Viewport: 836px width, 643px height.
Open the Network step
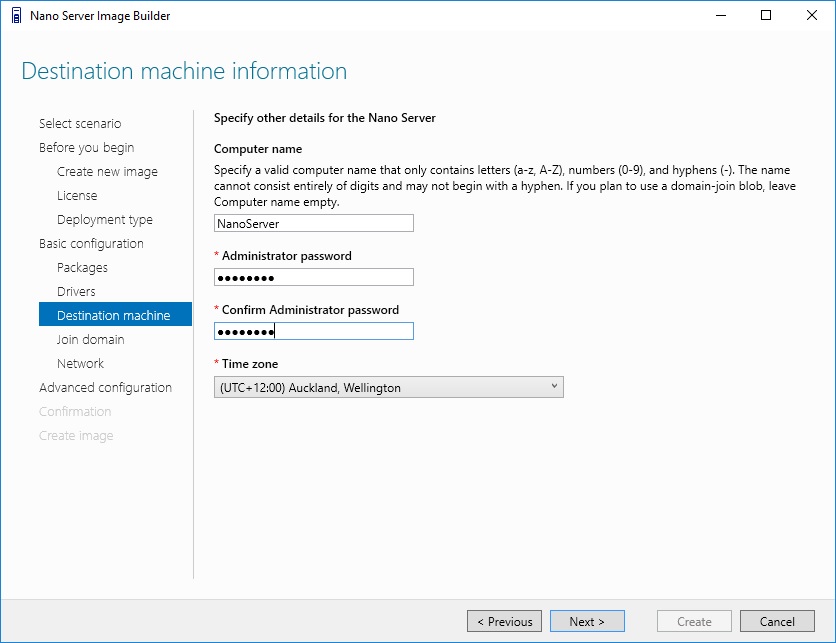tap(81, 364)
